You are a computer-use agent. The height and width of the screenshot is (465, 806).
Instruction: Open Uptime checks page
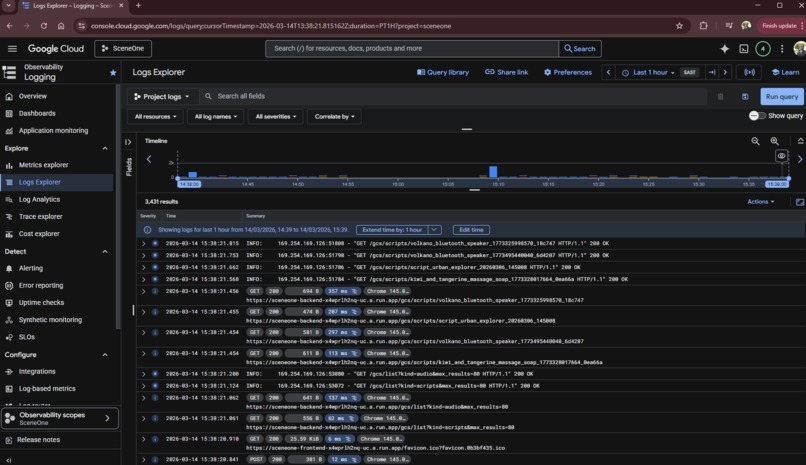point(41,303)
